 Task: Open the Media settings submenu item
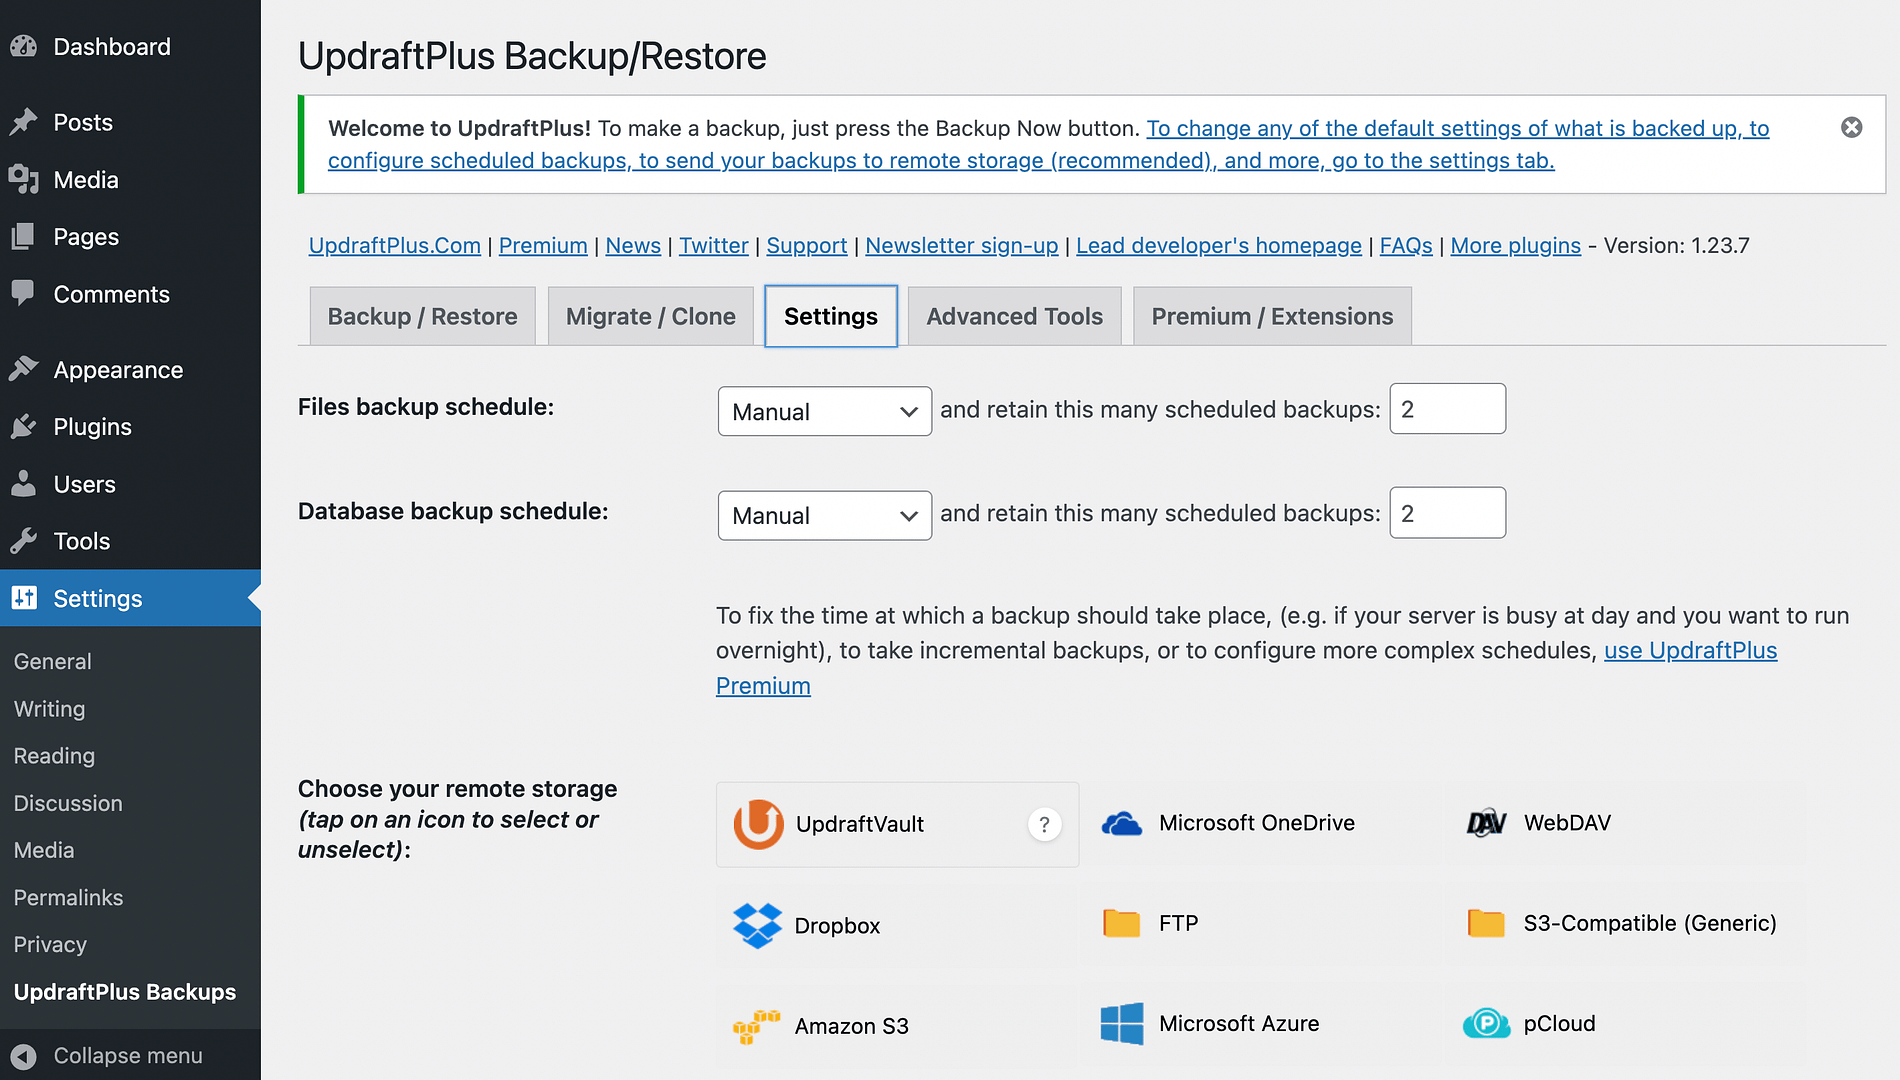[44, 850]
